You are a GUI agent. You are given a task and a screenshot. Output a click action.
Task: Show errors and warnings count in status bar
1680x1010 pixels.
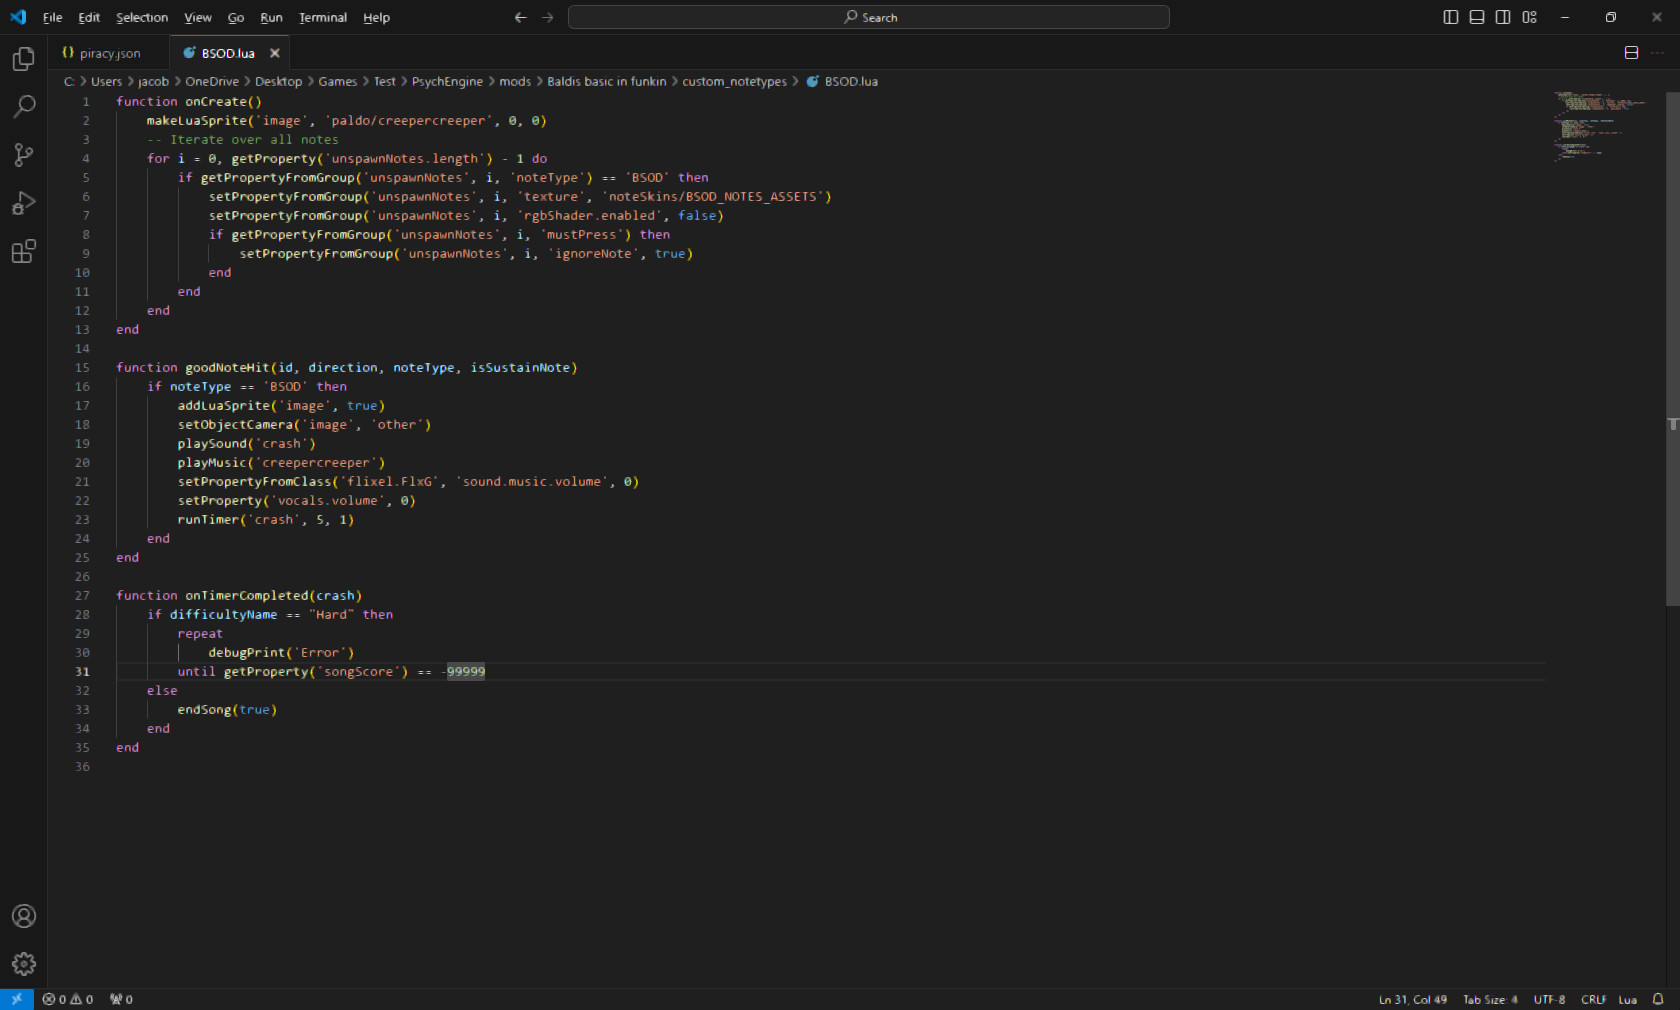(68, 999)
